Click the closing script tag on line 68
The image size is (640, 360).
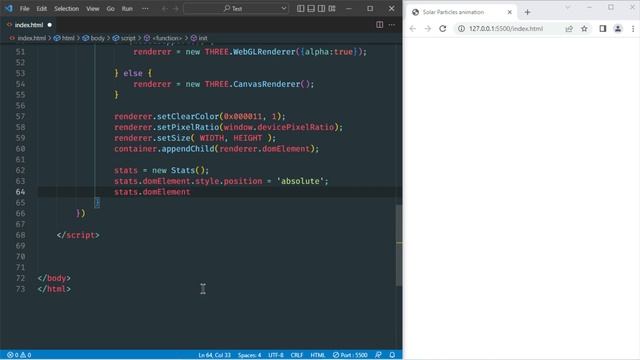78,235
